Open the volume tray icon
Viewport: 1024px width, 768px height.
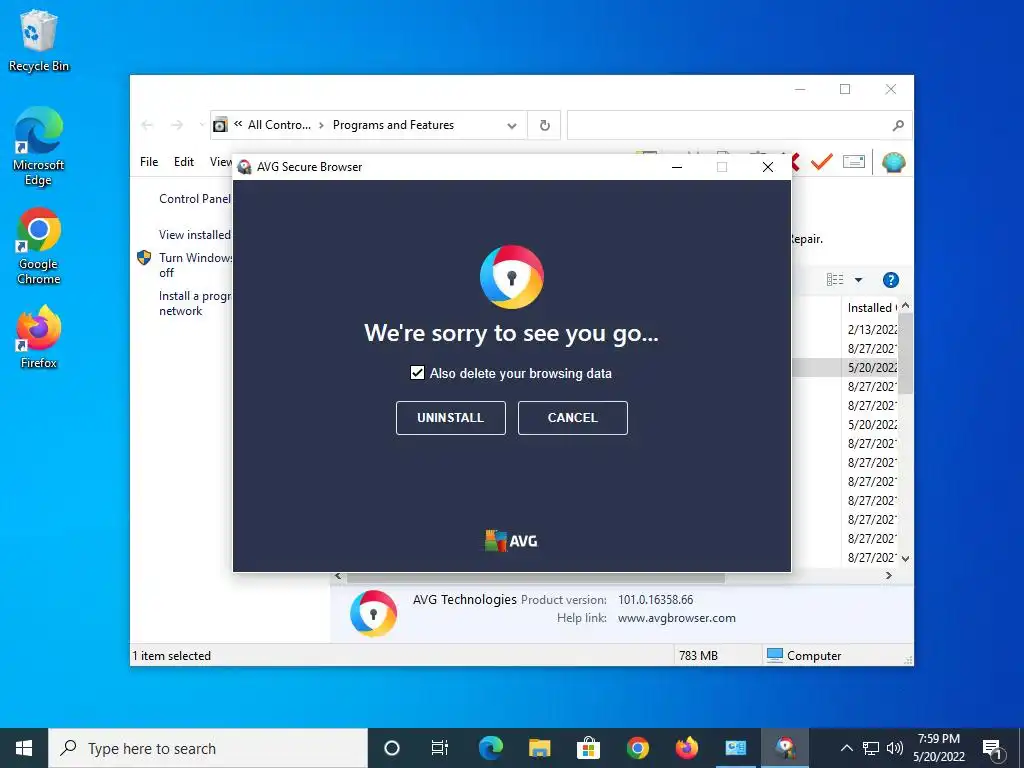895,748
